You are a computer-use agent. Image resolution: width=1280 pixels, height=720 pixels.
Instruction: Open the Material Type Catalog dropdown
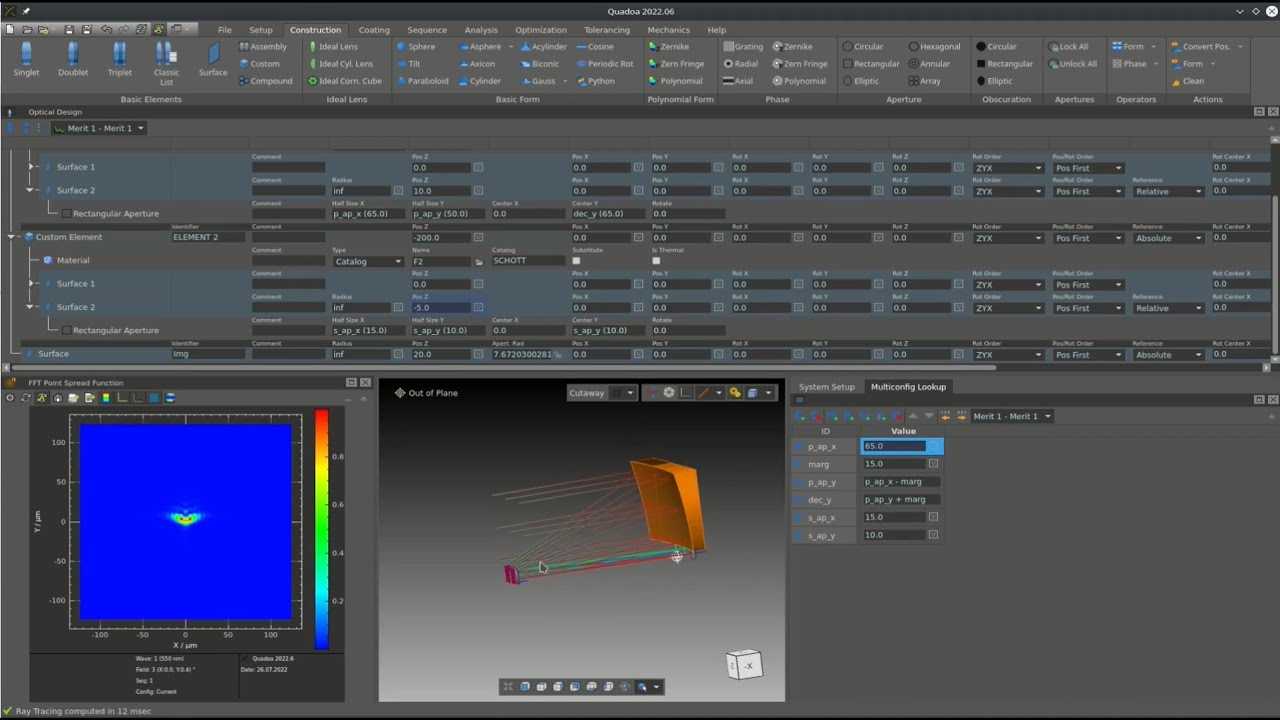pos(367,261)
